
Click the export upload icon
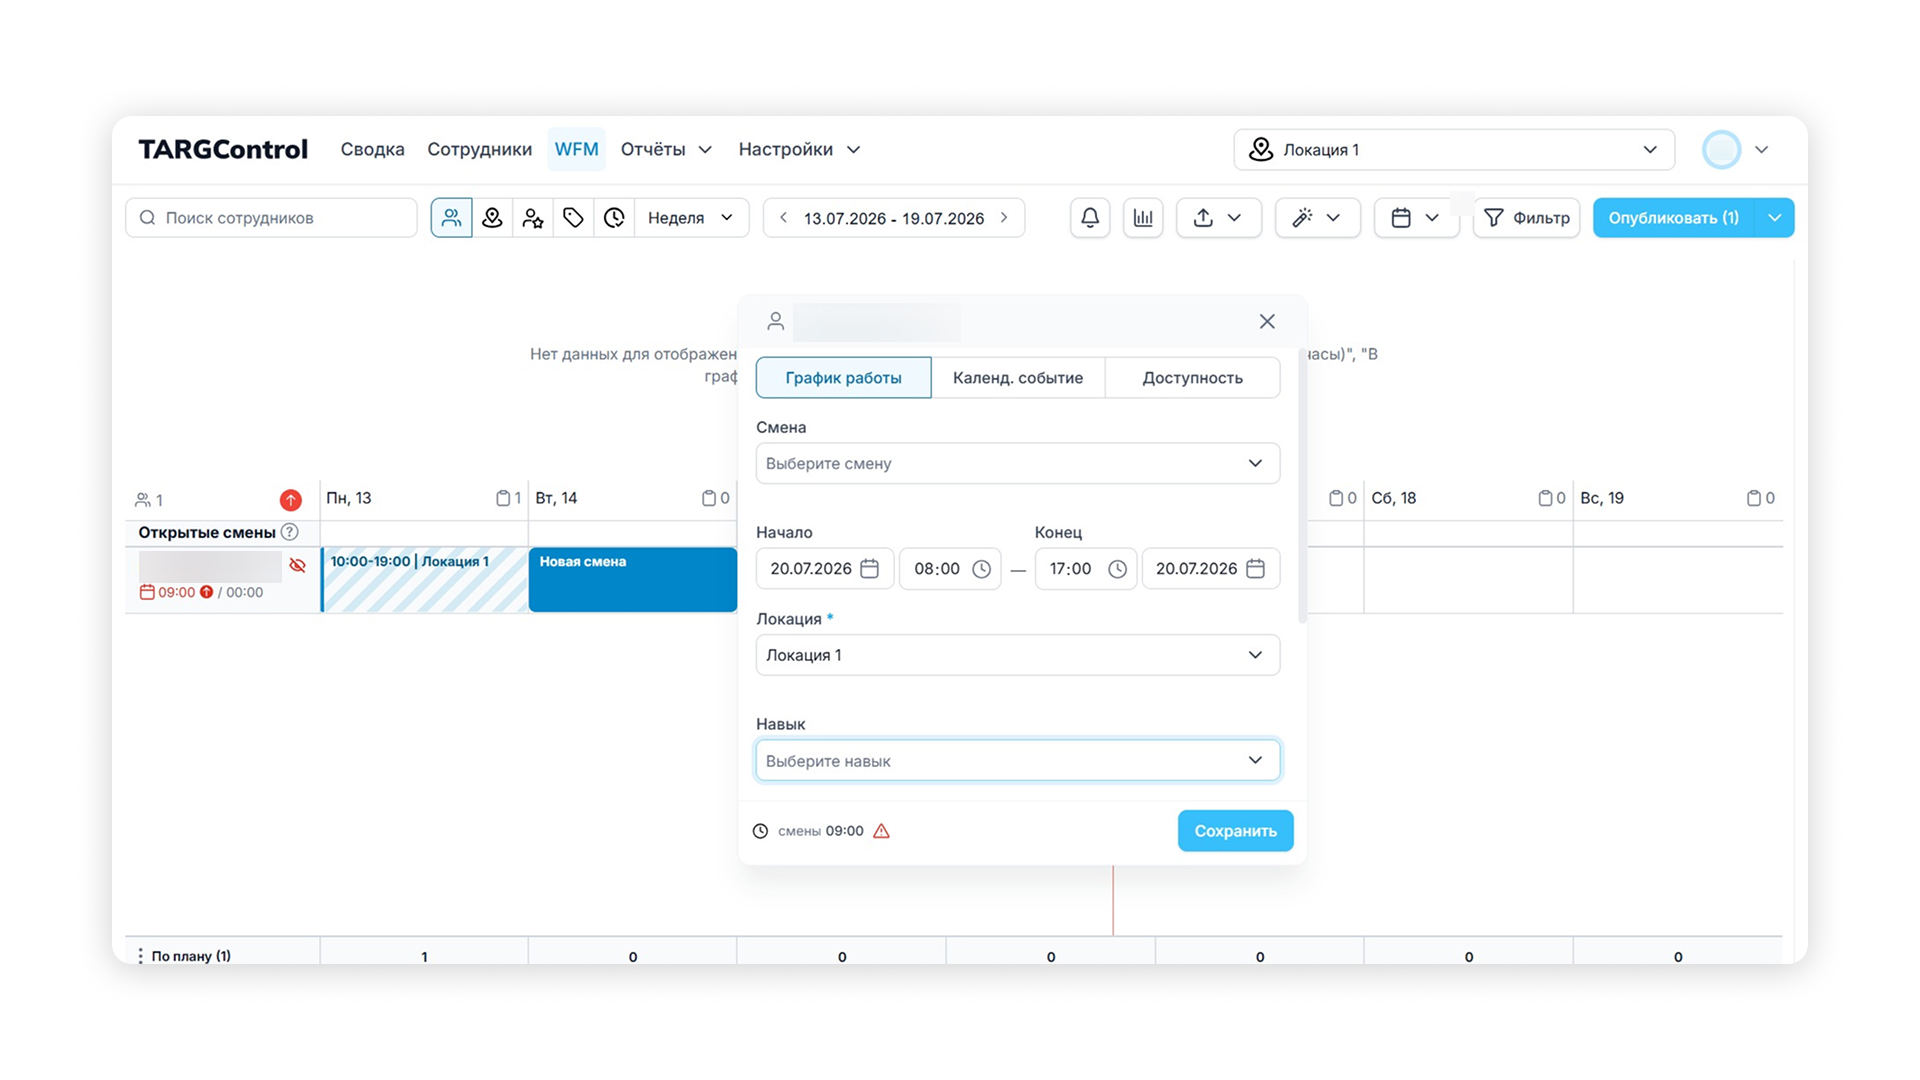coord(1204,218)
